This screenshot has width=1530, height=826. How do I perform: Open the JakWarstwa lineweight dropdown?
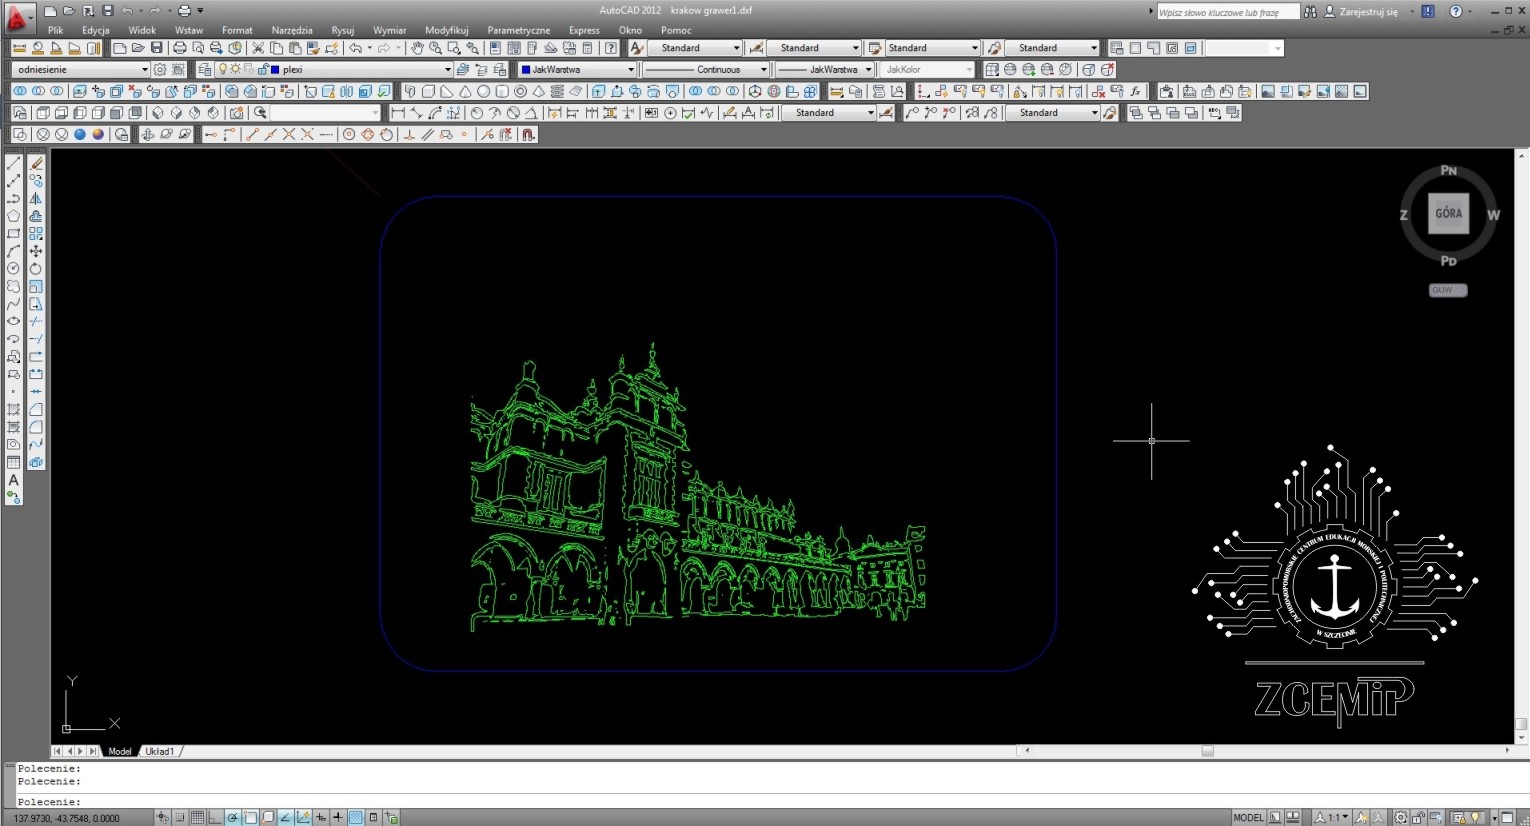pyautogui.click(x=825, y=69)
